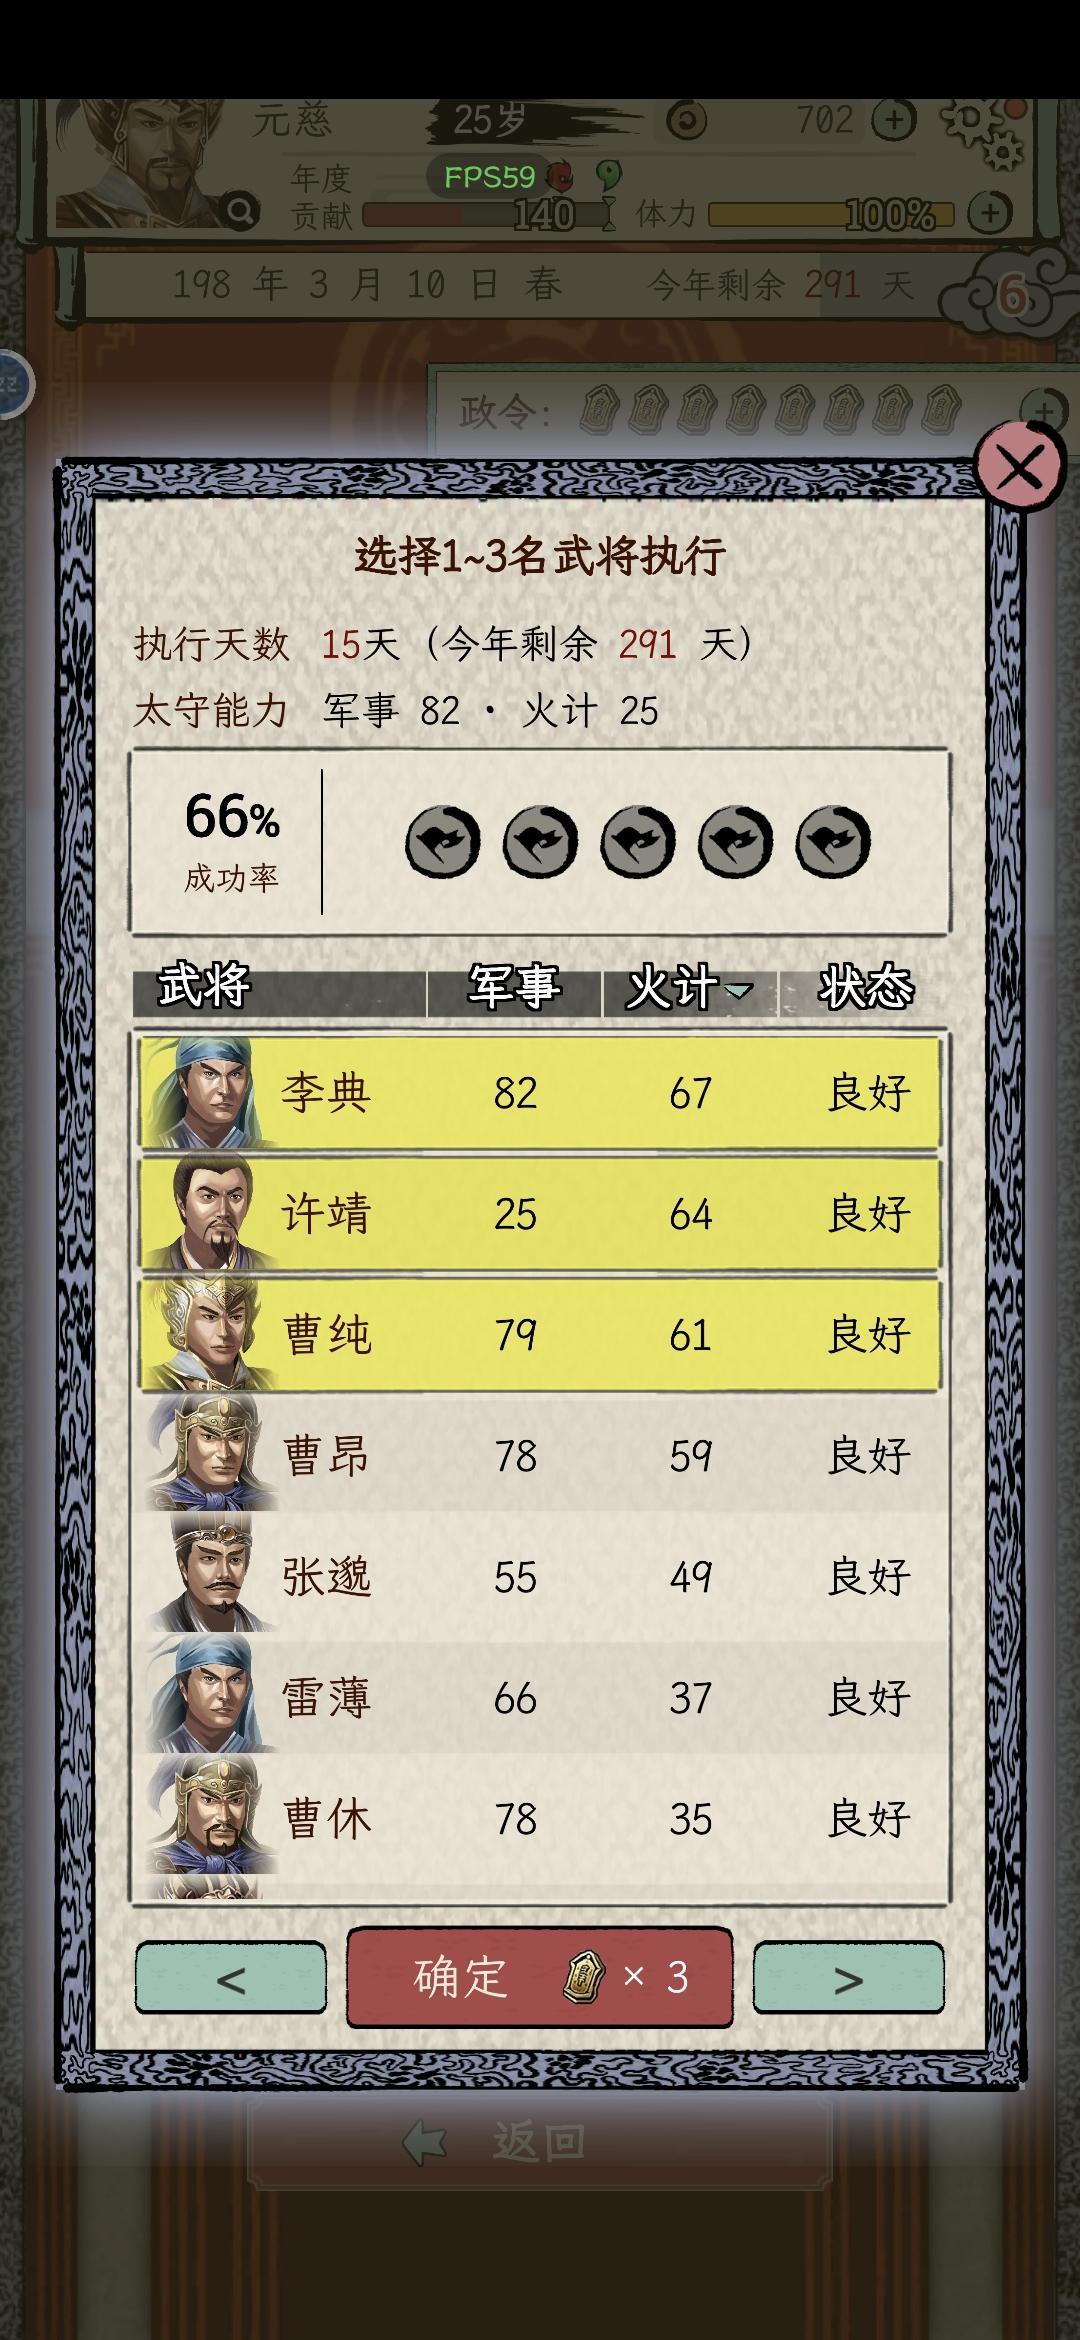Go to next page of generals
1080x2340 pixels.
[848, 1978]
